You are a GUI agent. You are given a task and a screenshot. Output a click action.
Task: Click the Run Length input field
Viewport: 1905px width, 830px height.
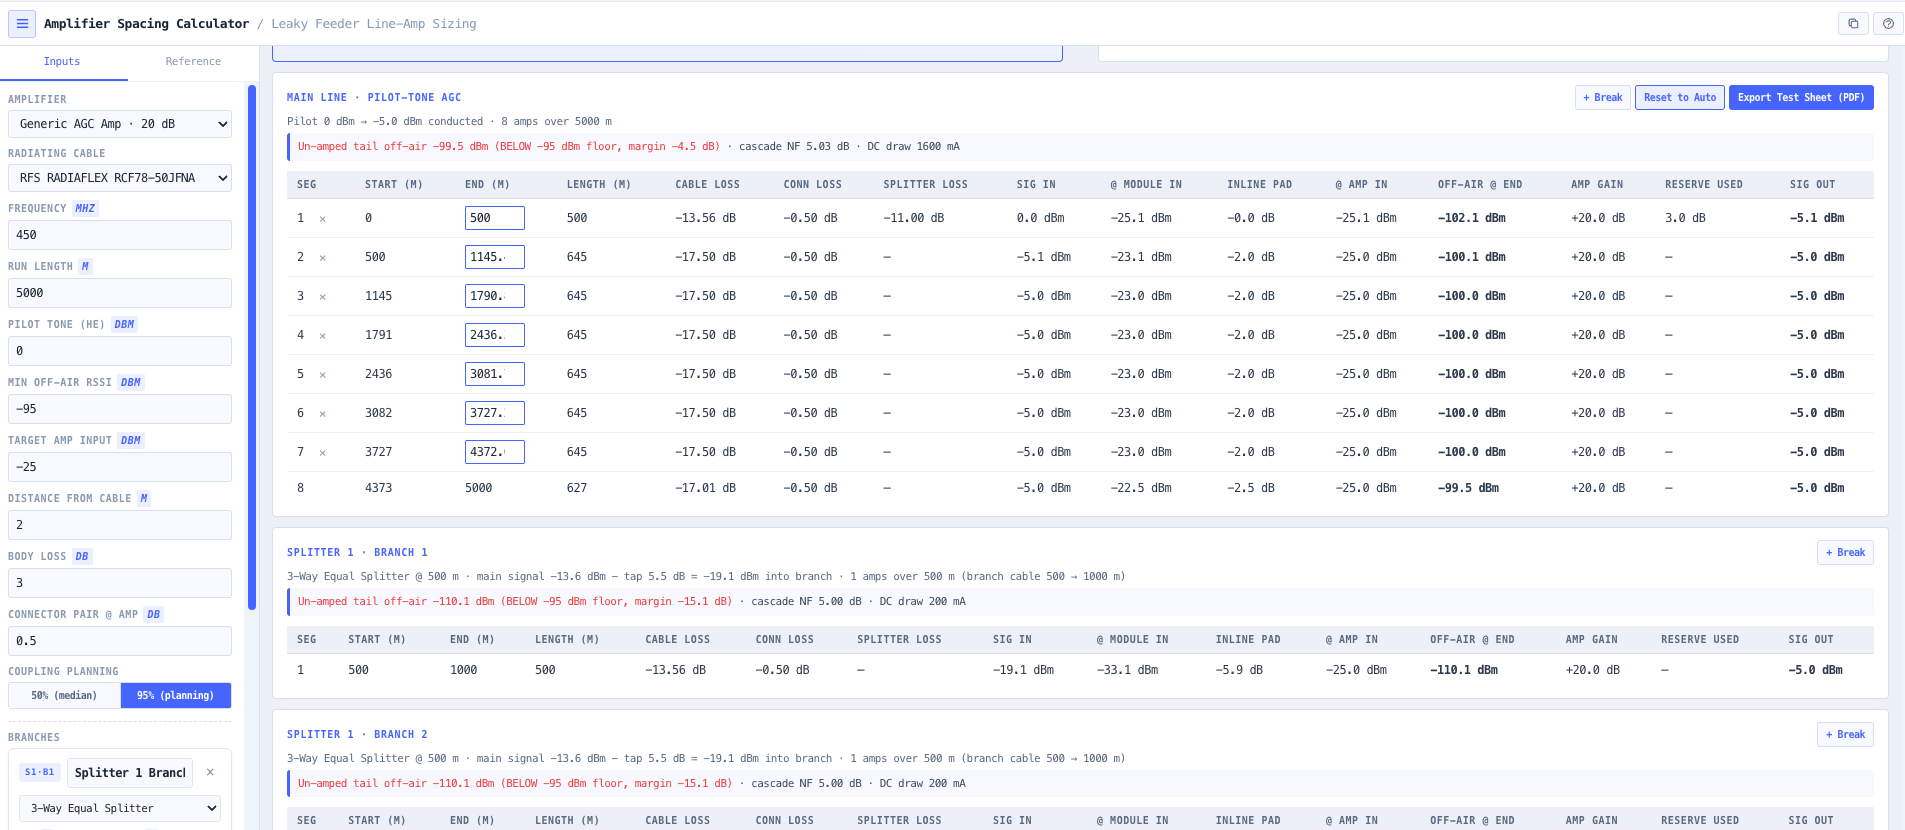[120, 293]
